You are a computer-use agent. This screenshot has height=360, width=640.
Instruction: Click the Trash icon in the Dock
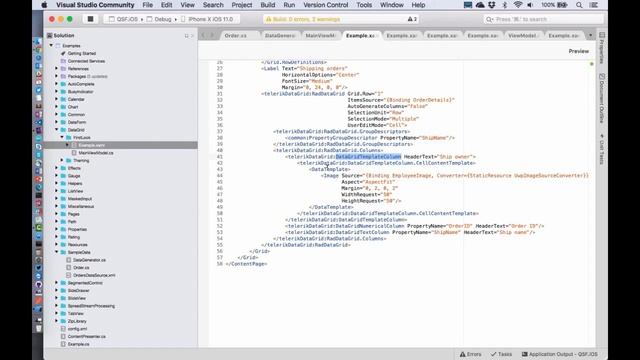[38, 328]
